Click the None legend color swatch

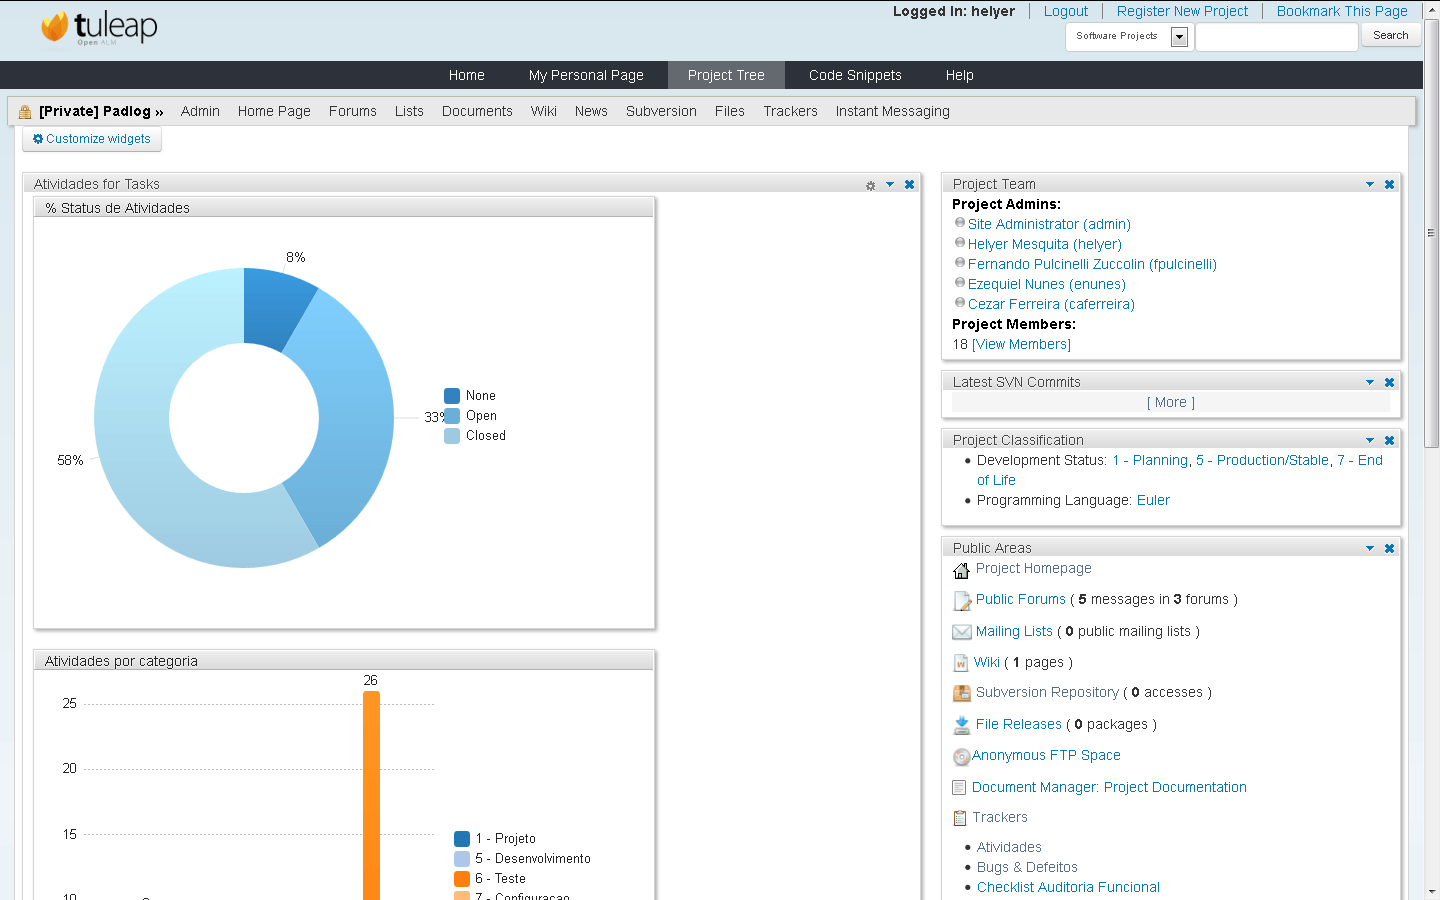point(452,396)
